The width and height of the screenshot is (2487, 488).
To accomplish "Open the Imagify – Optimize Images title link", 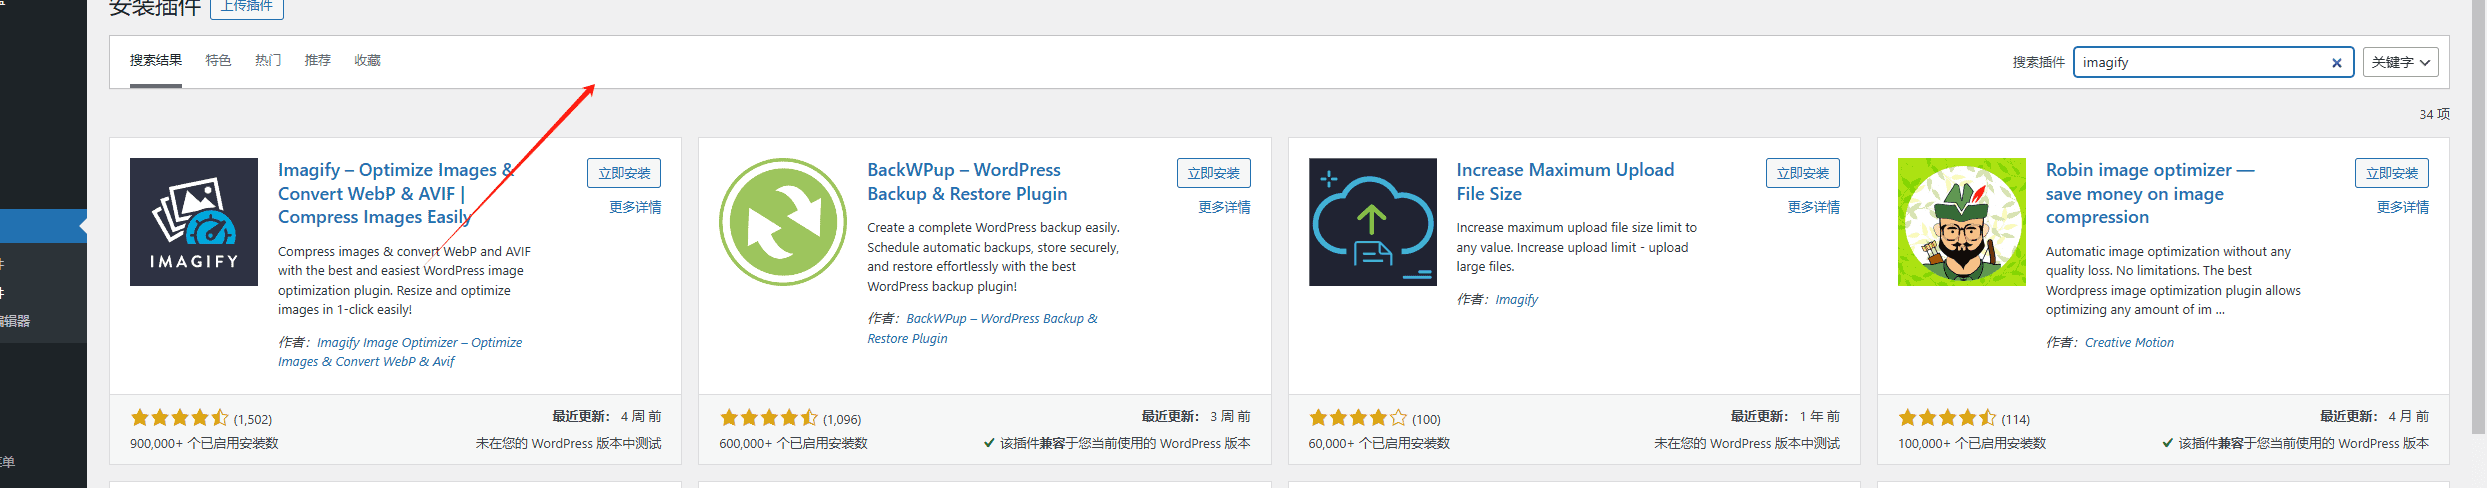I will click(x=397, y=193).
